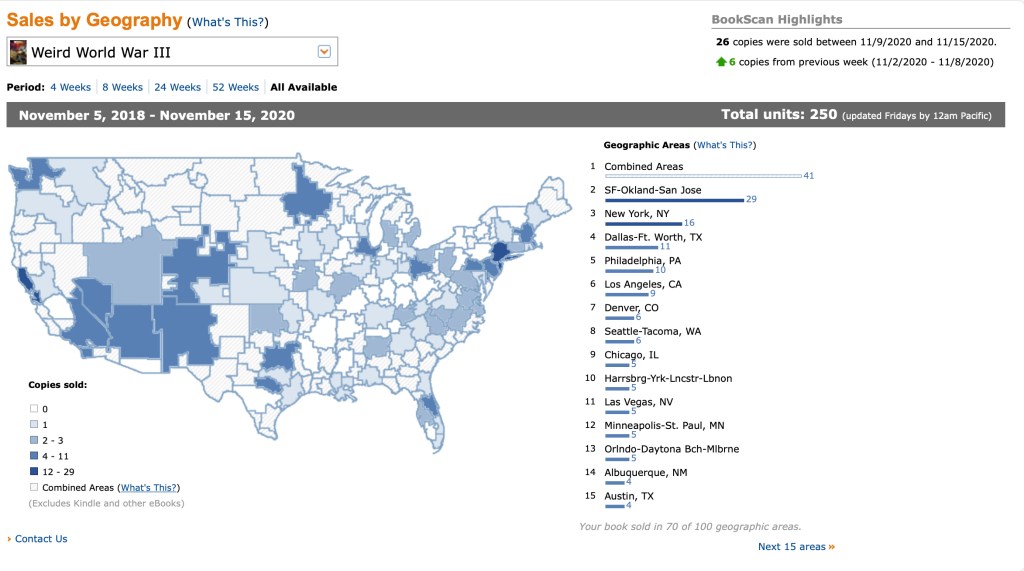The image size is (1024, 571).
Task: Open the Contact Us link
Action: (x=41, y=539)
